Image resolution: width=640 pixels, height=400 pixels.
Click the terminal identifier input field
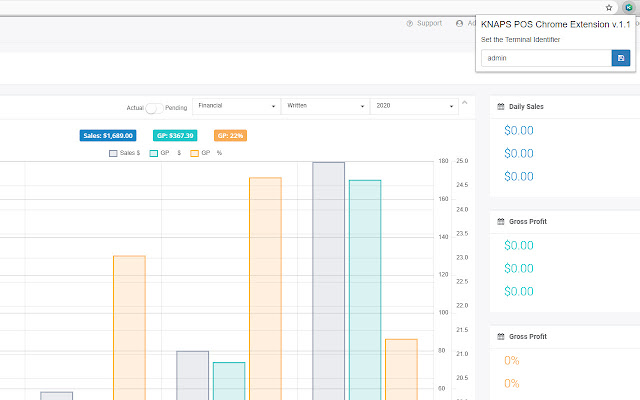click(546, 58)
